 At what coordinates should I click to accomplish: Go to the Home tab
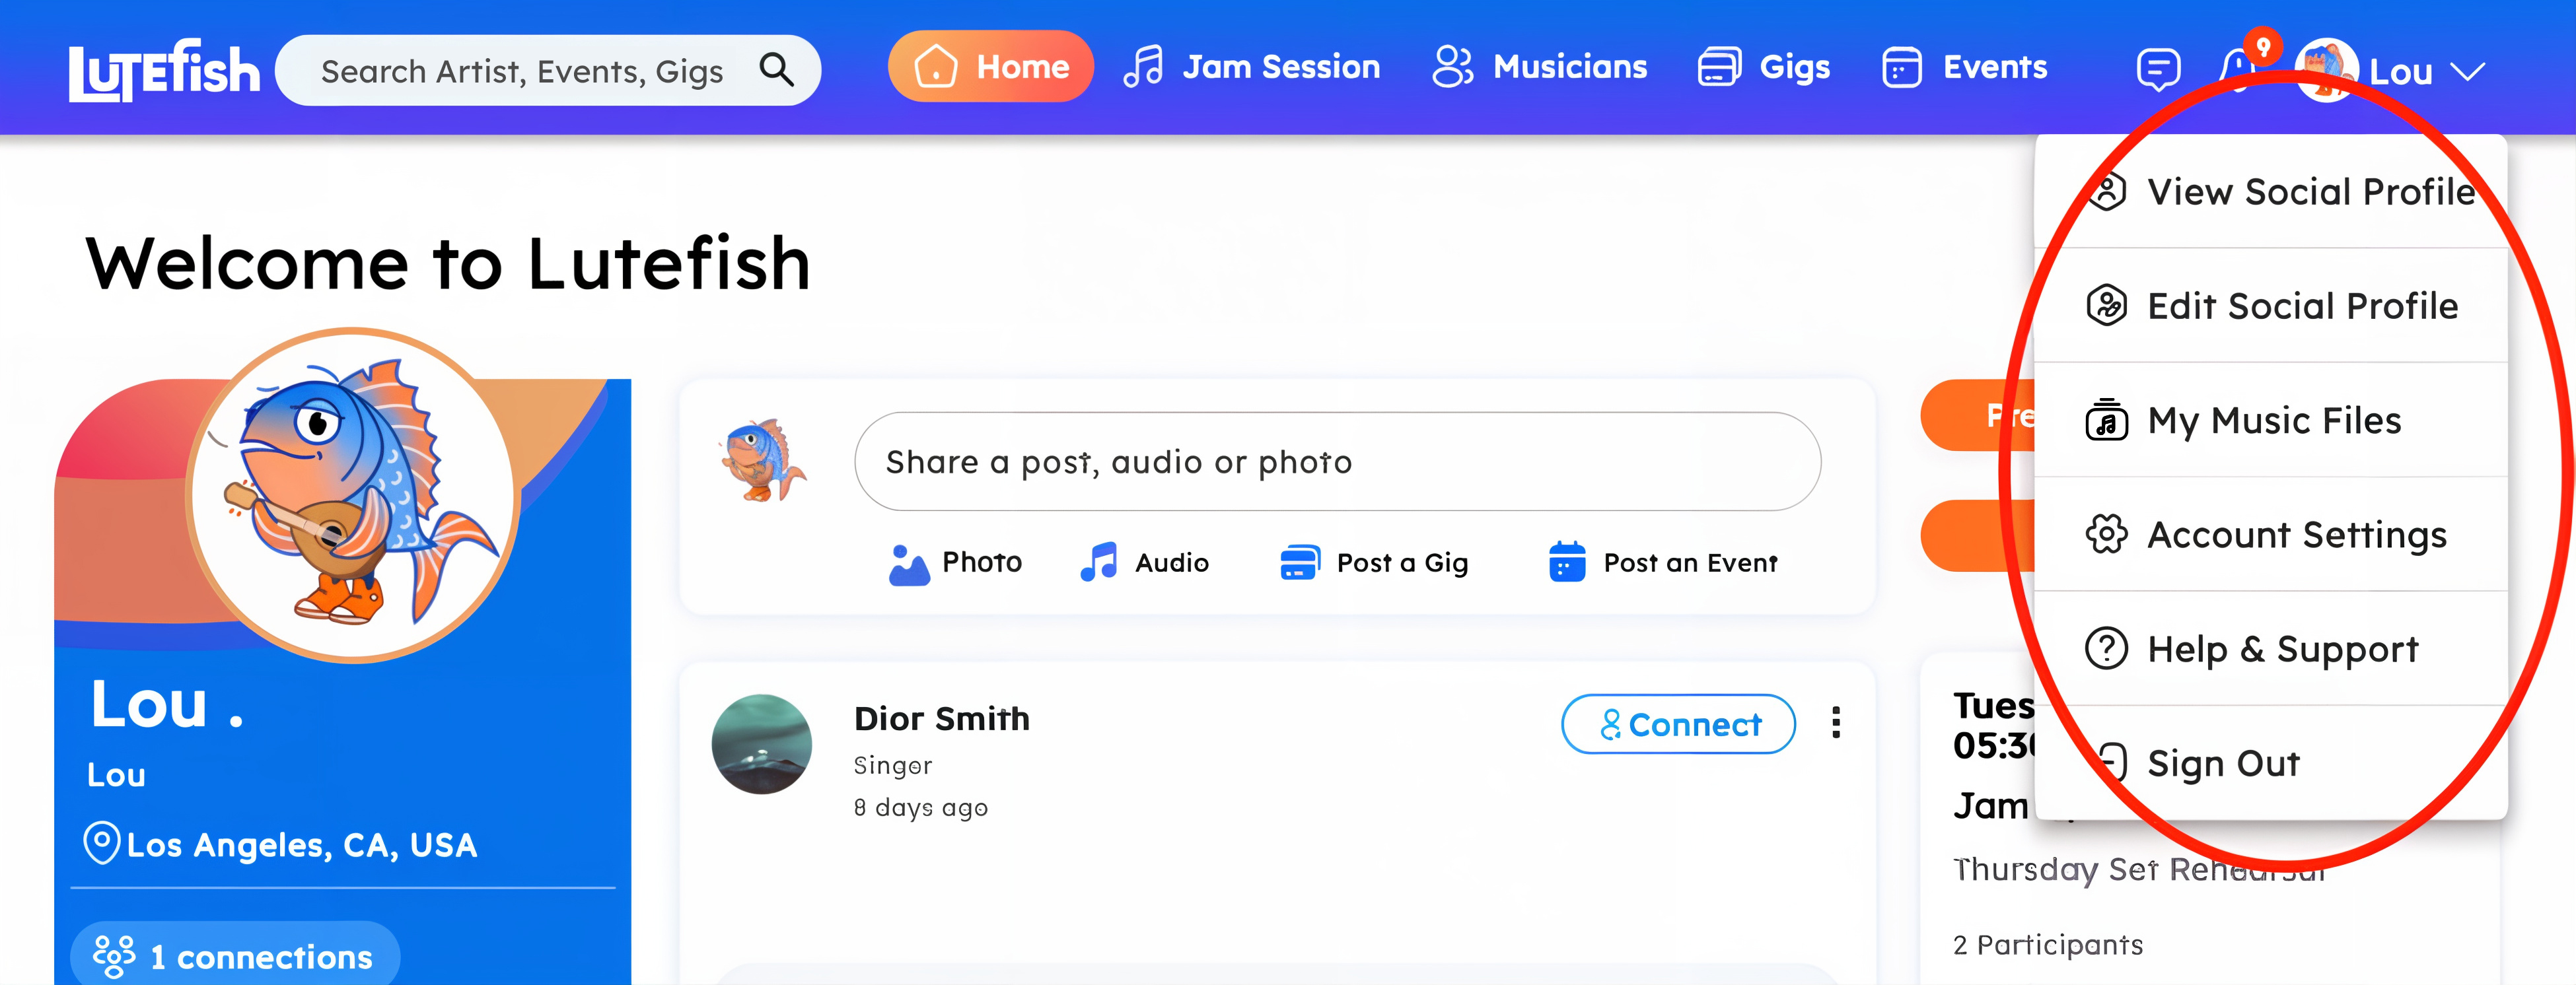[x=990, y=67]
